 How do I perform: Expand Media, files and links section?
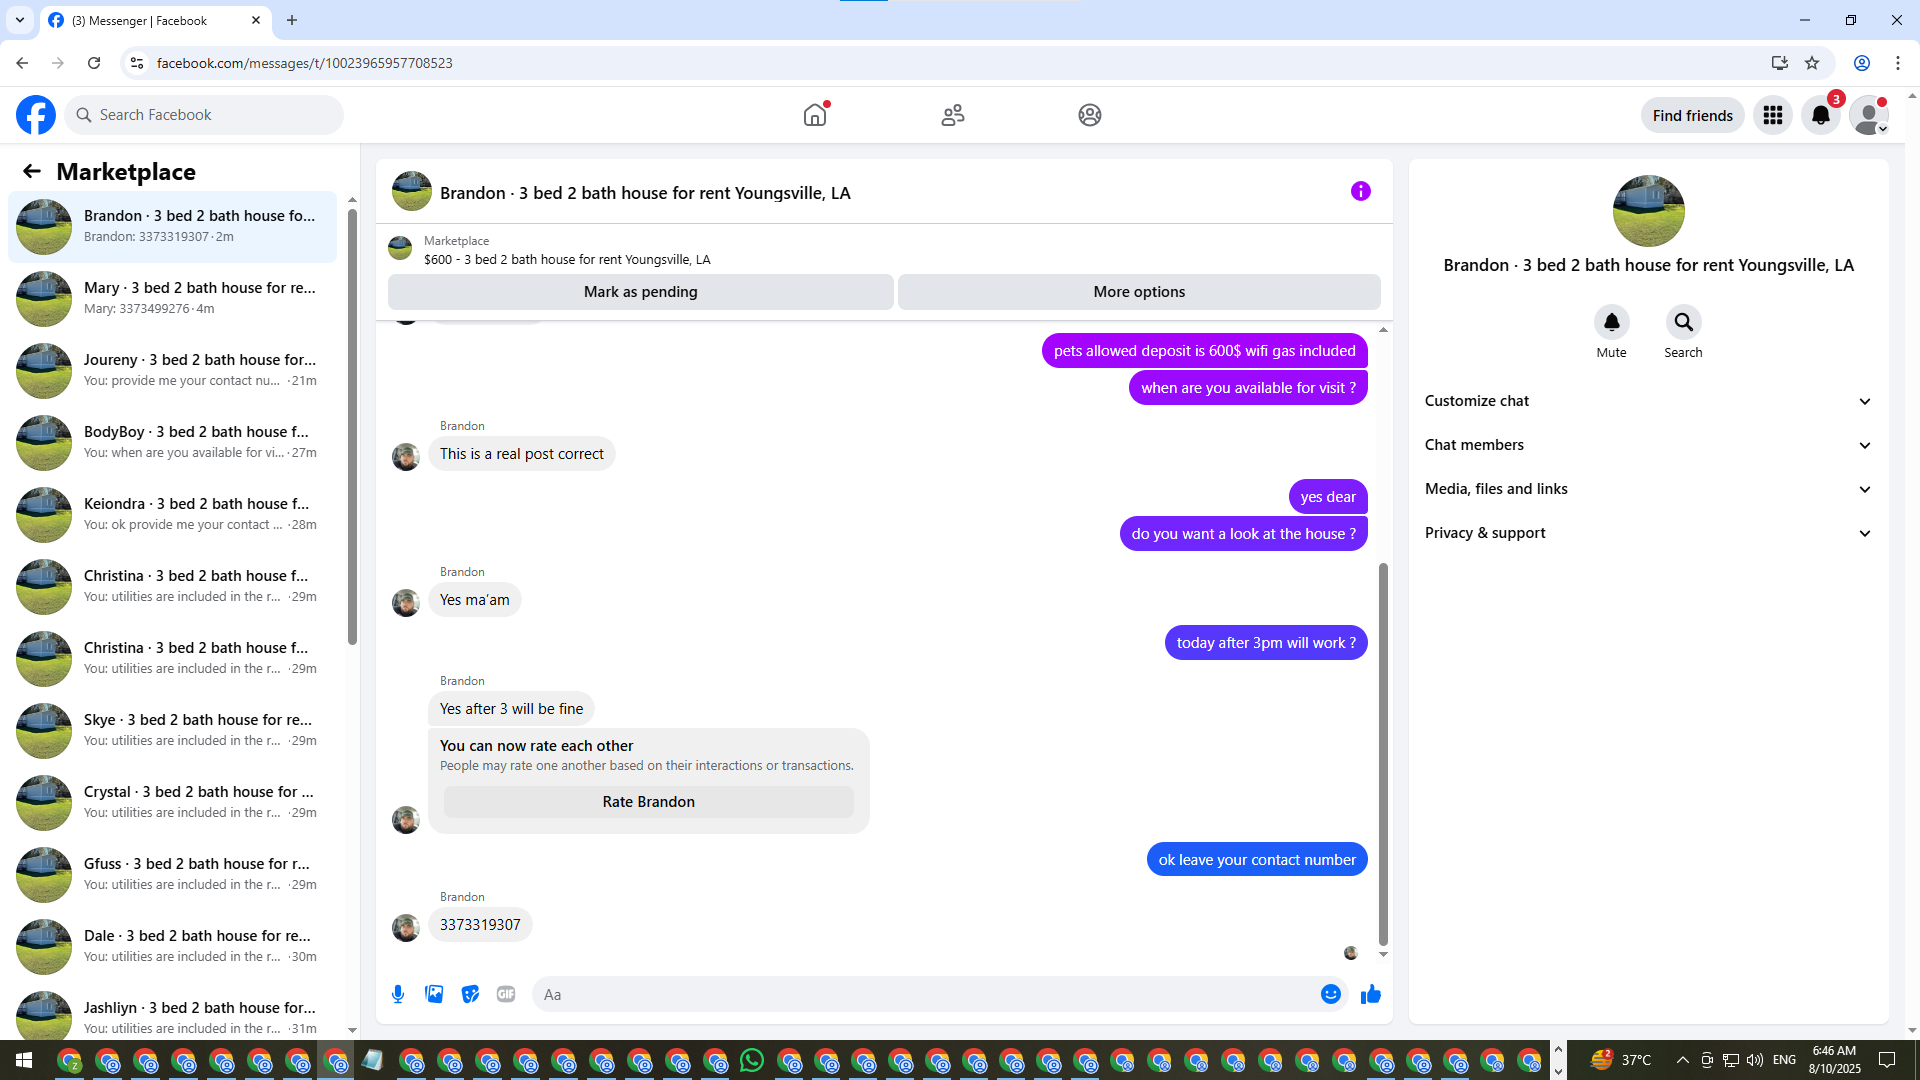[x=1647, y=489]
